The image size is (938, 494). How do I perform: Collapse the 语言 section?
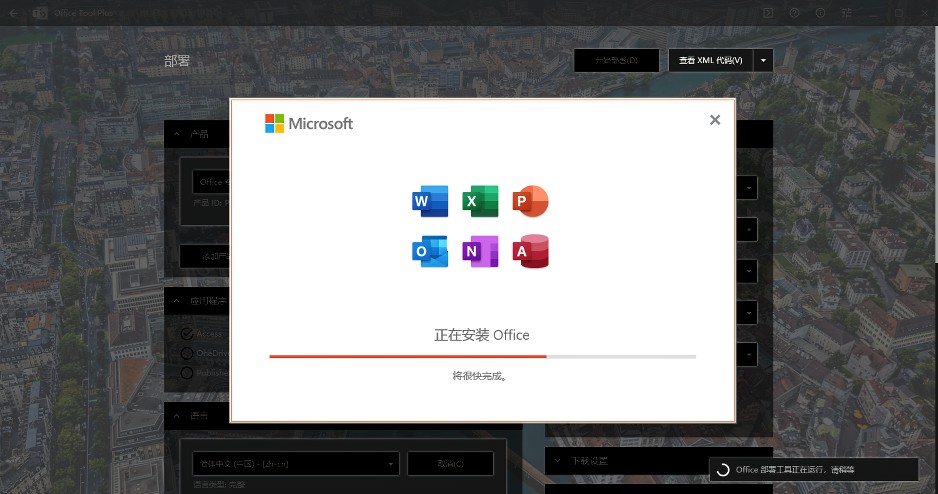tap(176, 415)
